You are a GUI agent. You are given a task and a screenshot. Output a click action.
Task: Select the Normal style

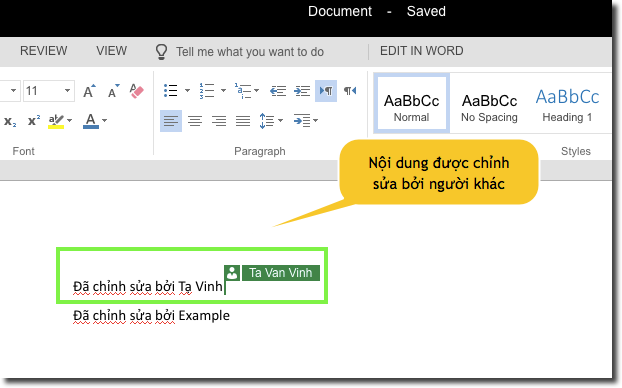pyautogui.click(x=411, y=103)
